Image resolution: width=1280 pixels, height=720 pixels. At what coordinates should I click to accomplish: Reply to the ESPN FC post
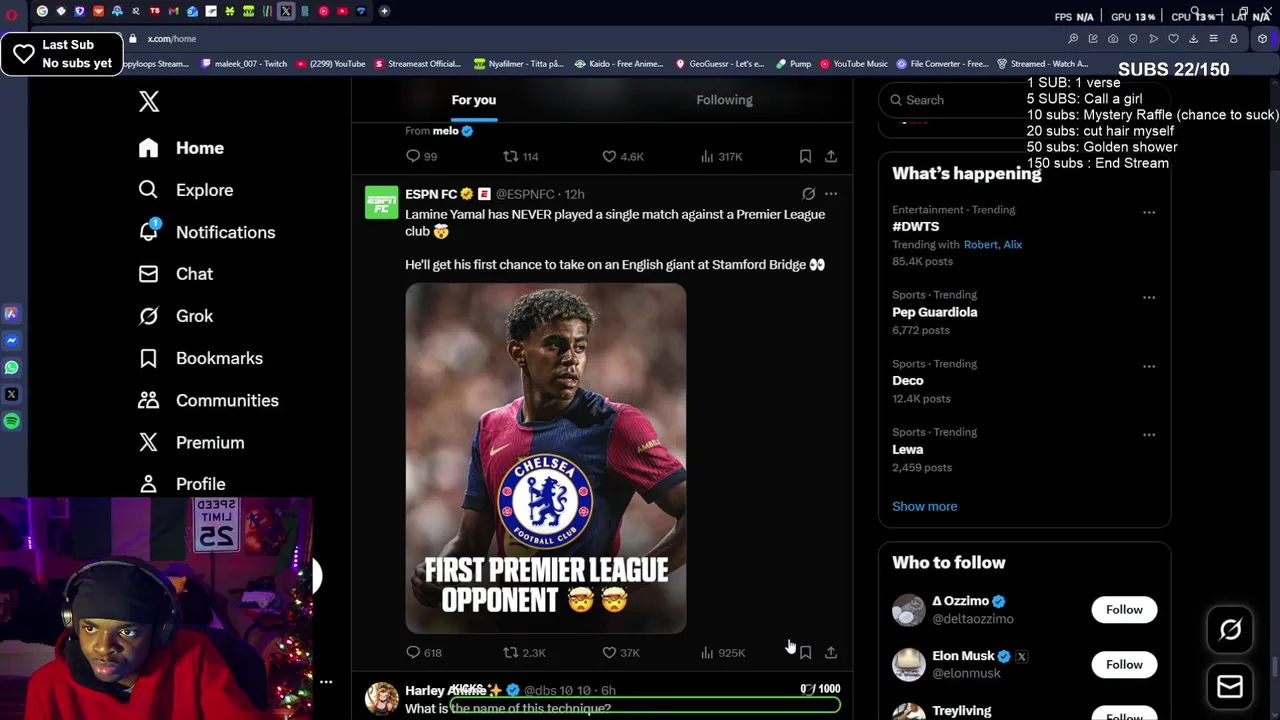(x=423, y=652)
